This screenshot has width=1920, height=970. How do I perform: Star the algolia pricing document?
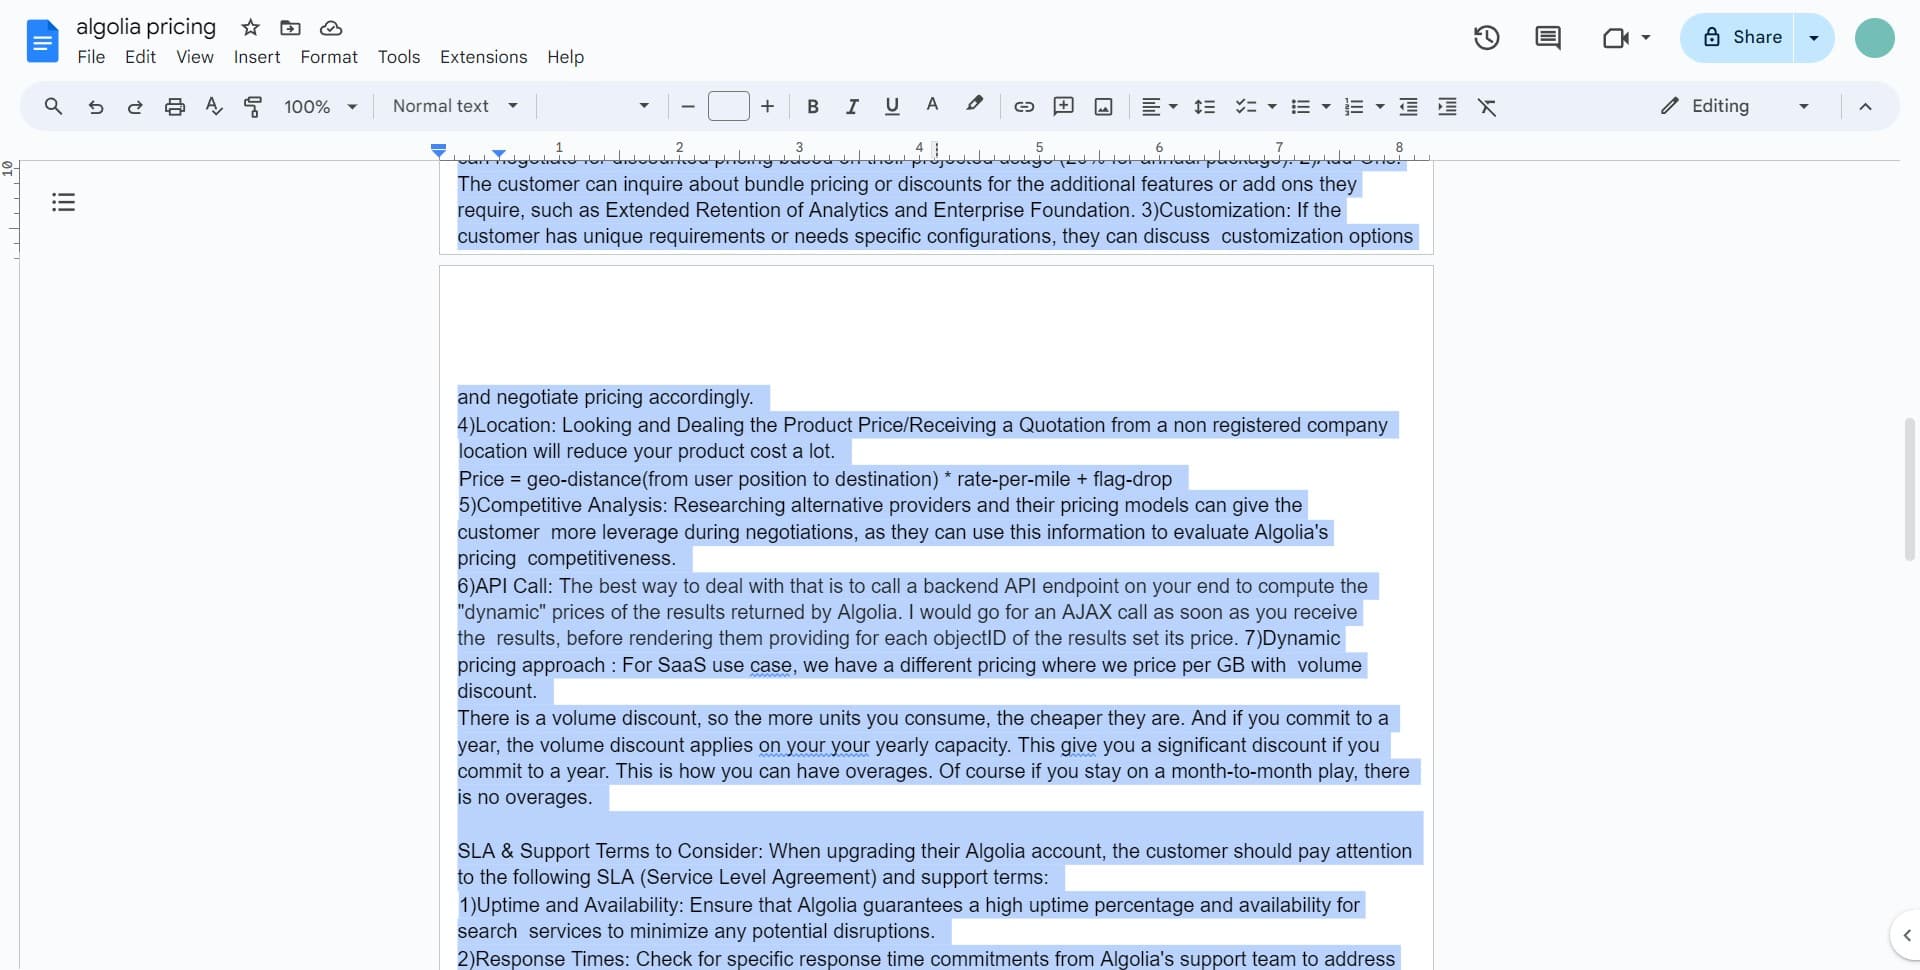coord(251,28)
